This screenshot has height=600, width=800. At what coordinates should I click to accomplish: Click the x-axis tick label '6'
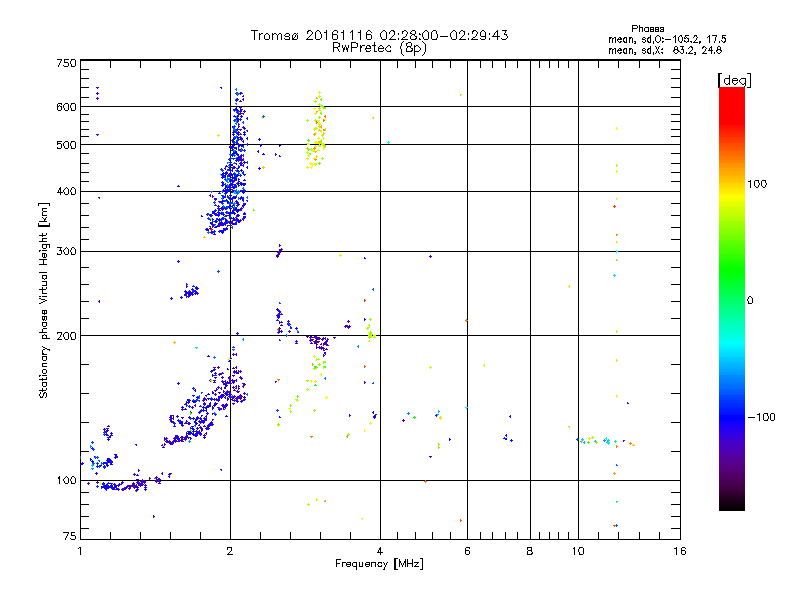(467, 551)
